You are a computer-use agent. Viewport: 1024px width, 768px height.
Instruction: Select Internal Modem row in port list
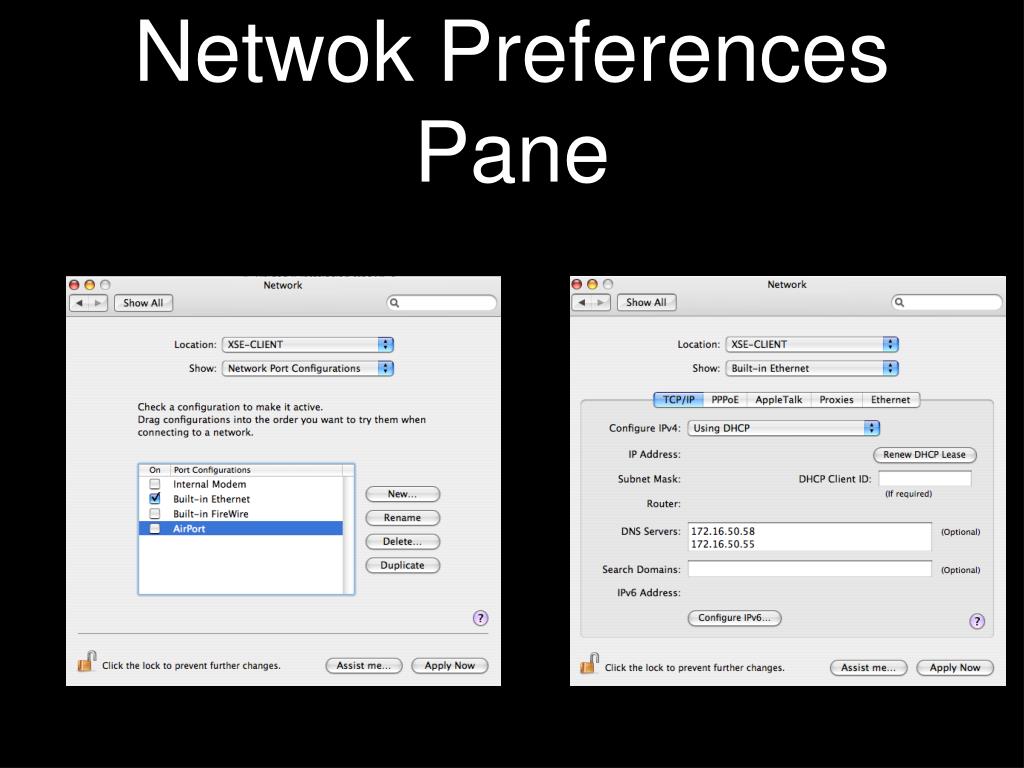(241, 484)
